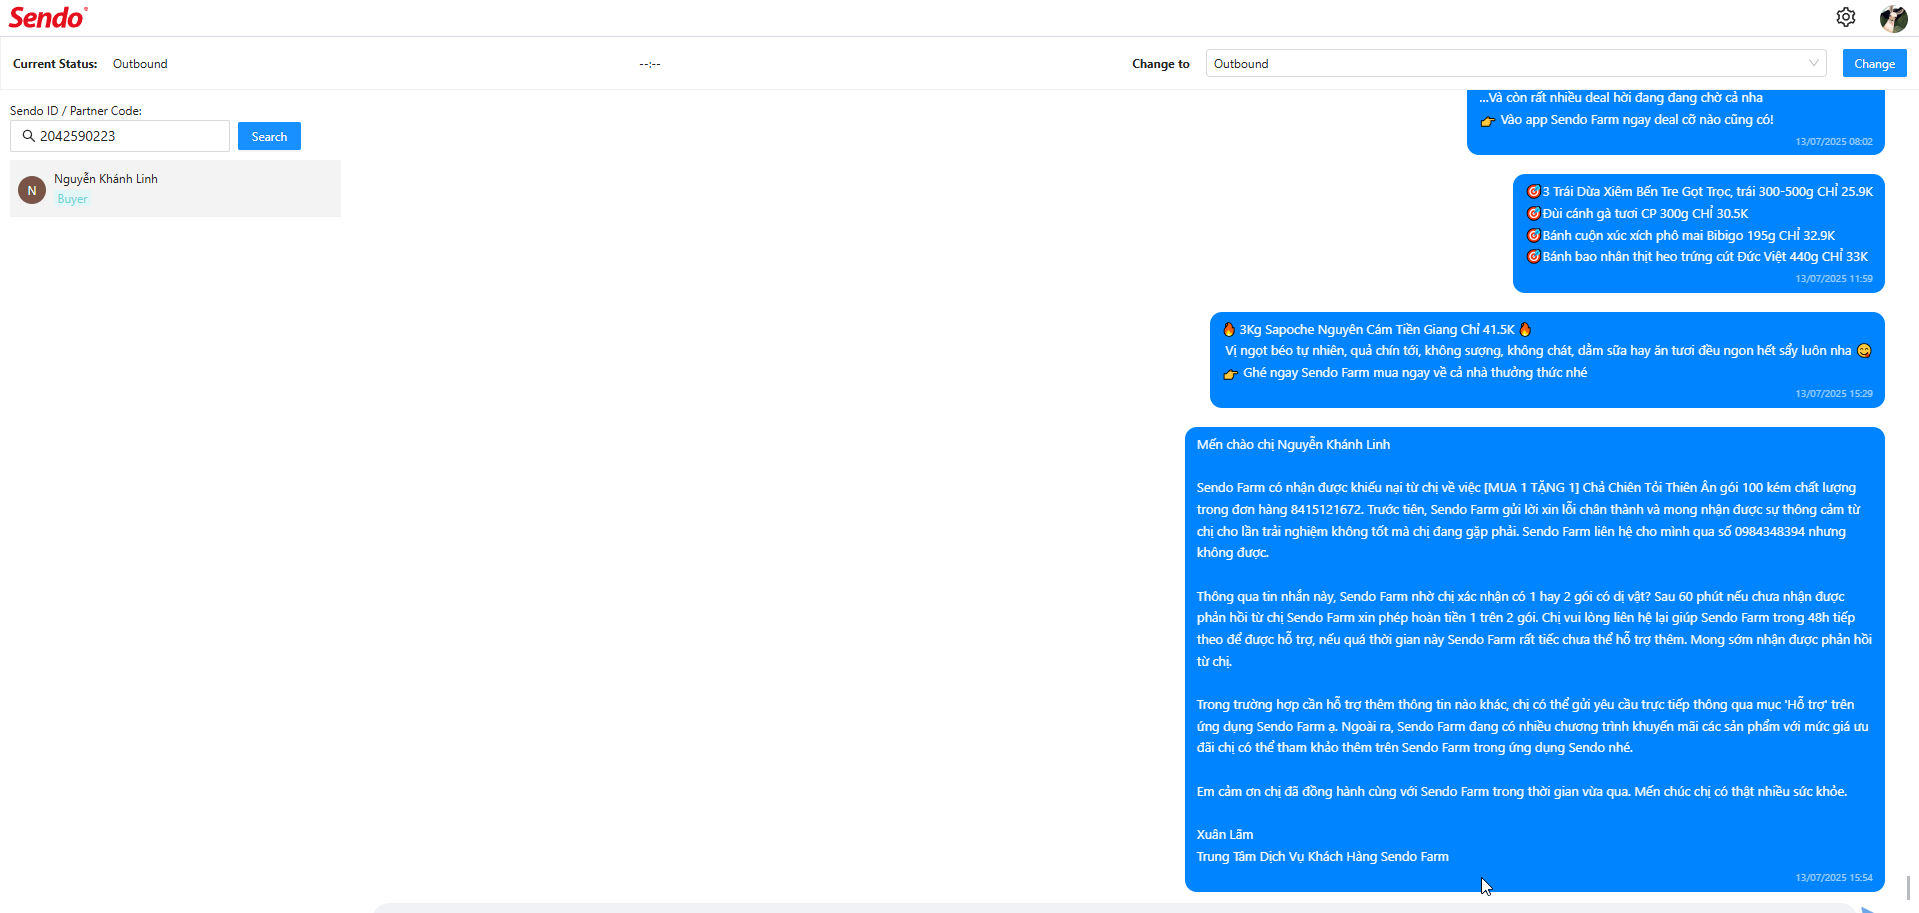Click the Search button

pyautogui.click(x=269, y=136)
